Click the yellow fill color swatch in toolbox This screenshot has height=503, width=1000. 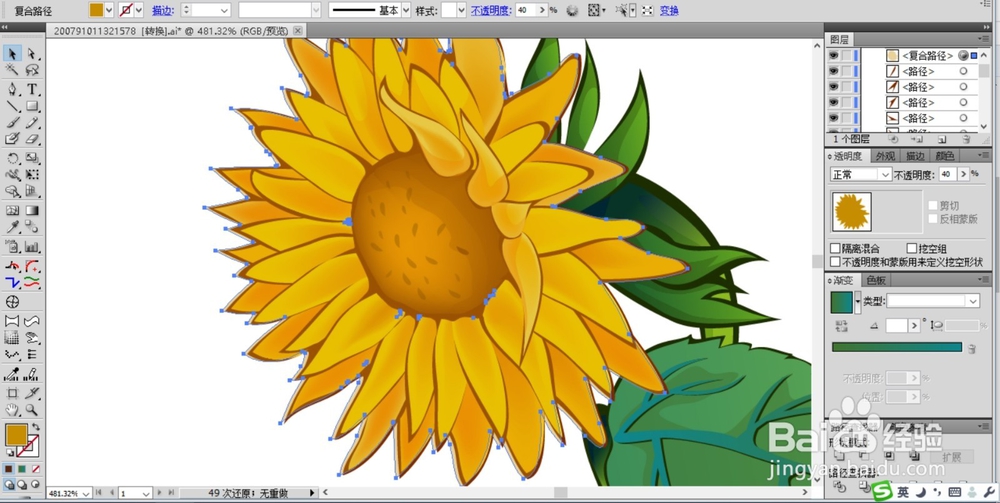pos(16,435)
